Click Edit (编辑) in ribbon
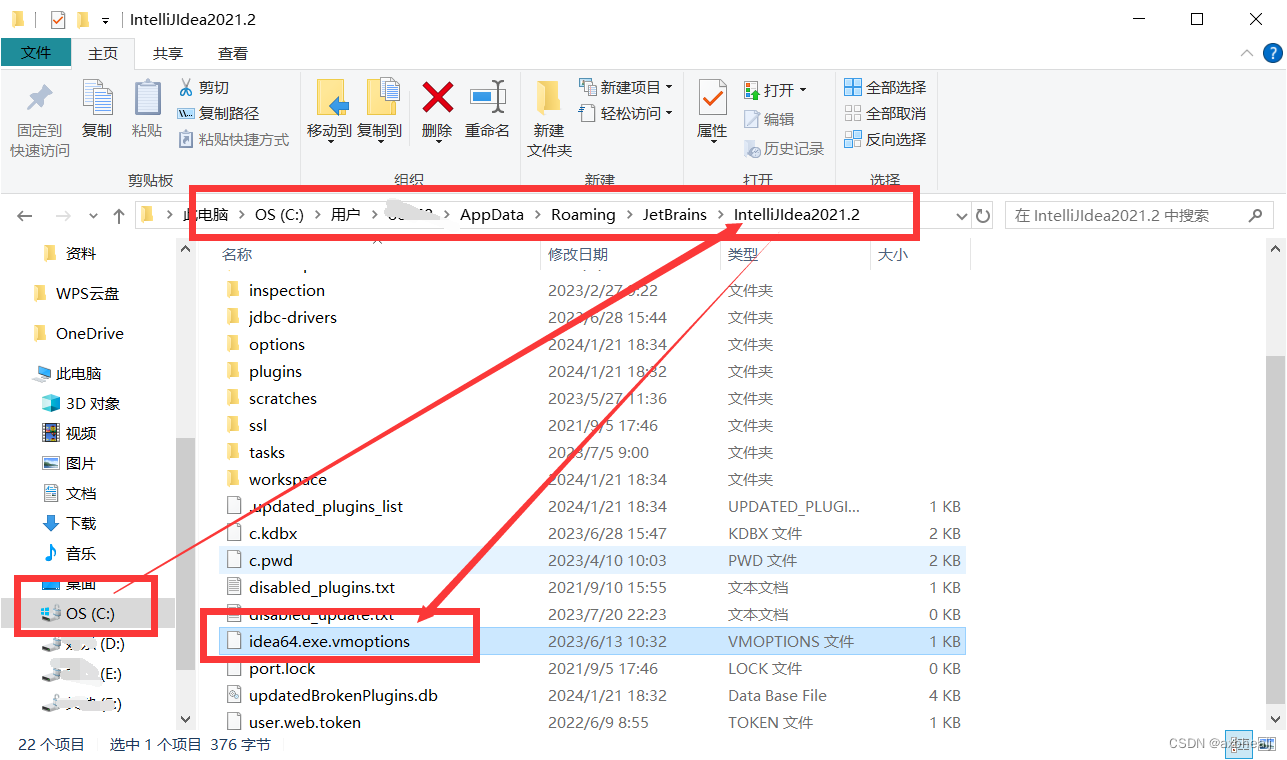1287x760 pixels. [769, 119]
